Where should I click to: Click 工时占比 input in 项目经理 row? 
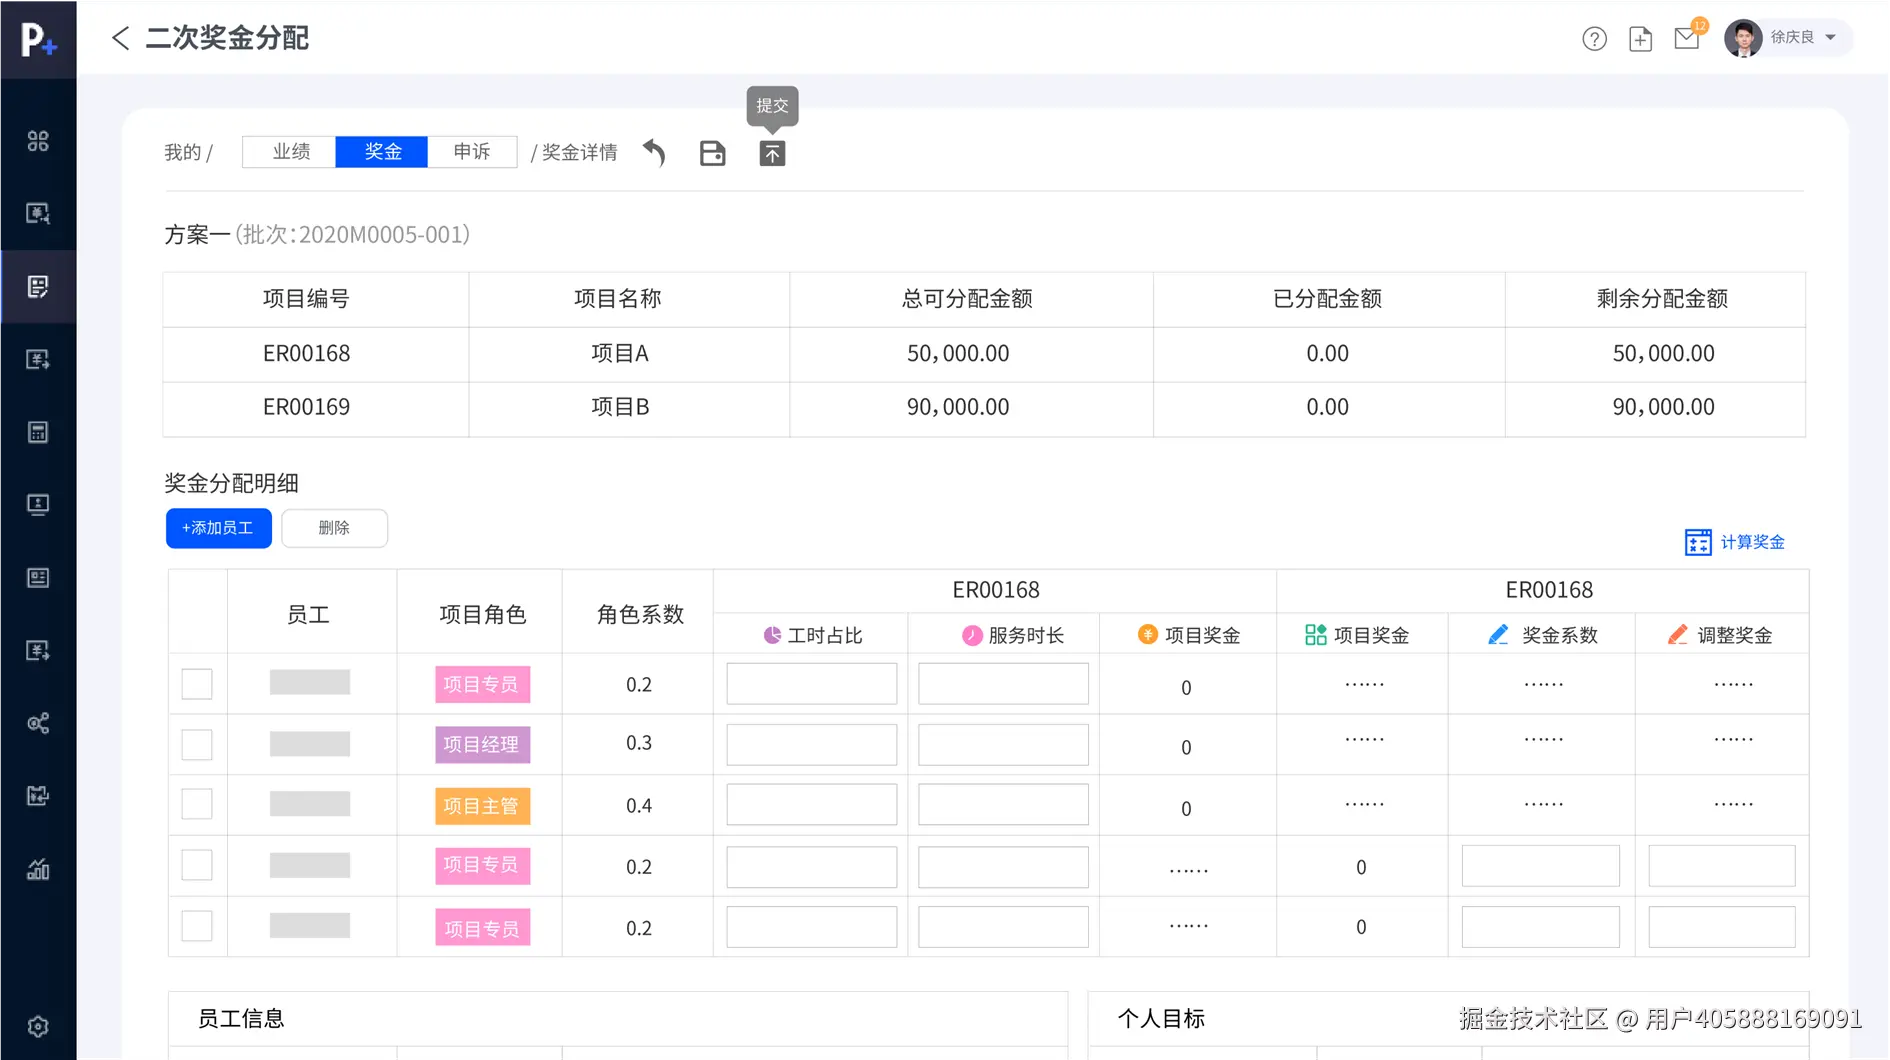tap(811, 745)
